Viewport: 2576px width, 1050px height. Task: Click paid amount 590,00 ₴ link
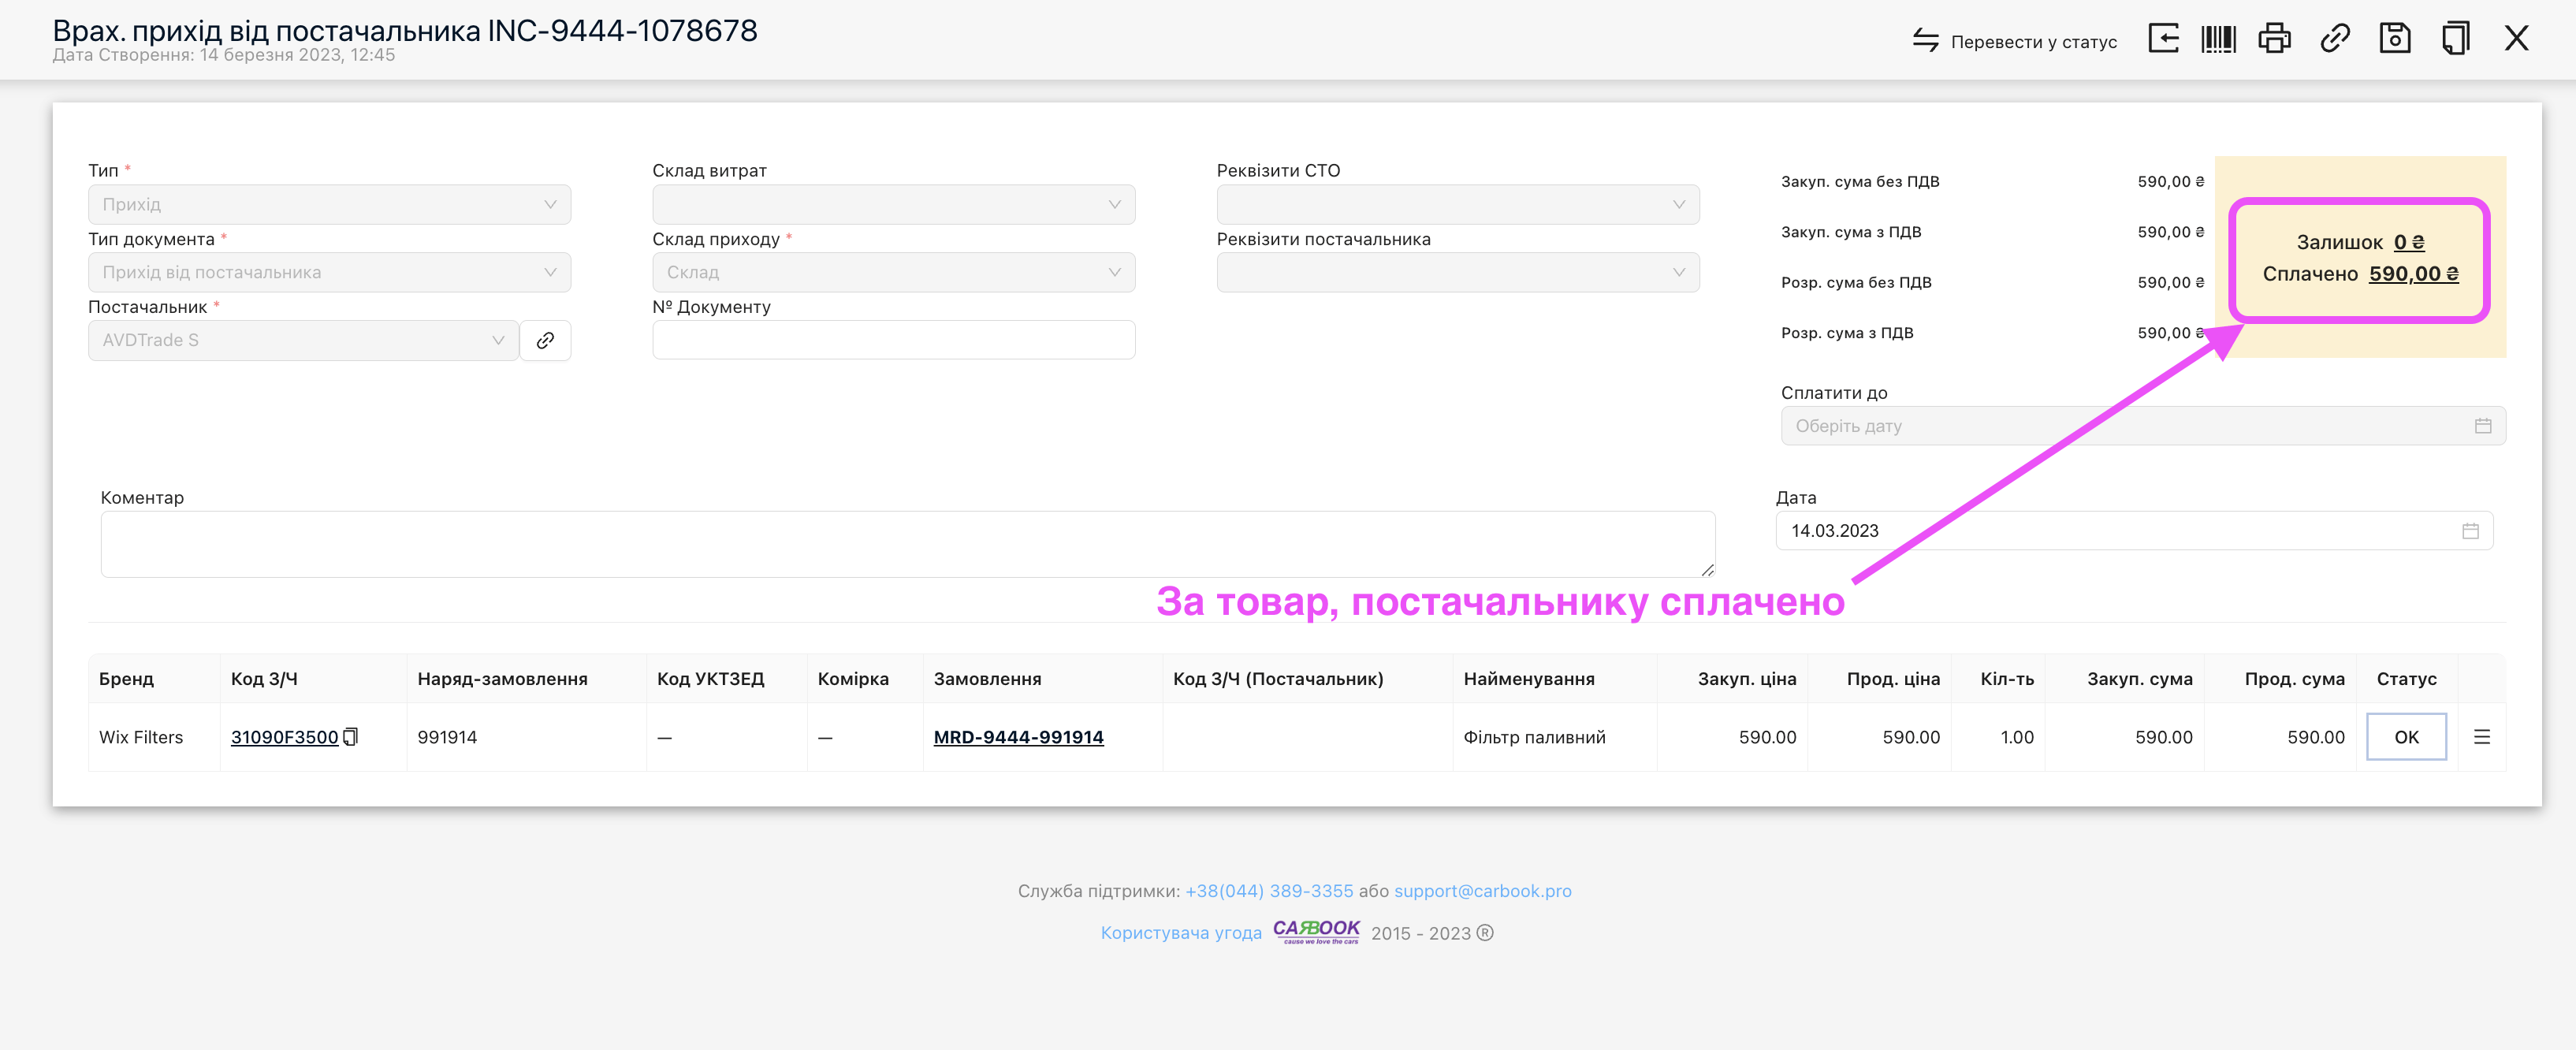pos(2413,274)
